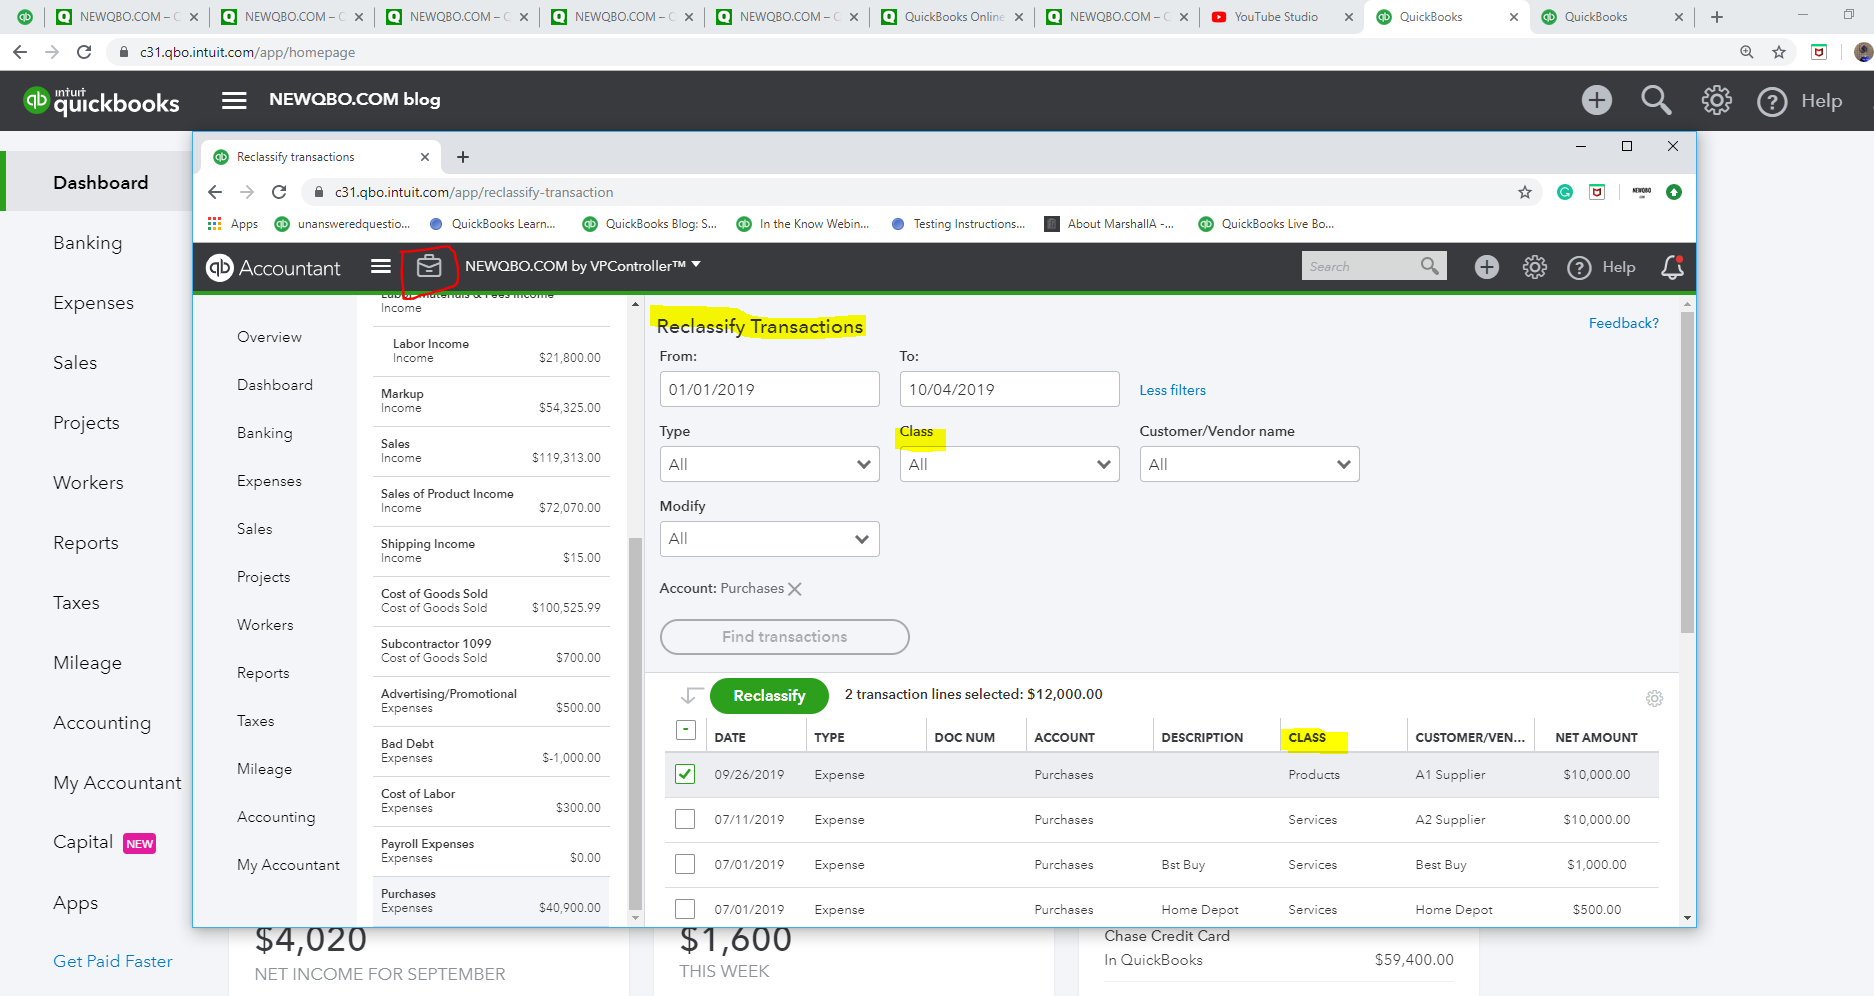The image size is (1874, 996).
Task: Open Reports in the main left navigation
Action: click(x=86, y=543)
